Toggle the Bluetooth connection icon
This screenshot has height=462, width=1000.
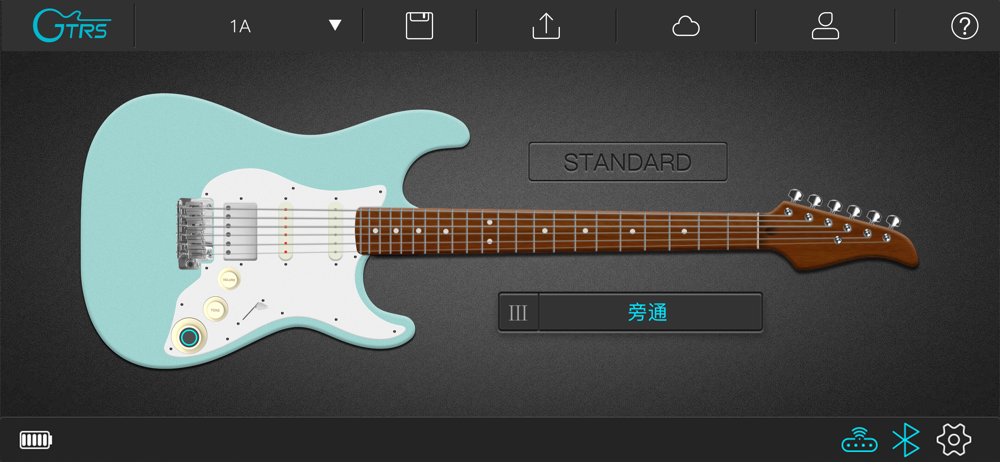click(906, 440)
